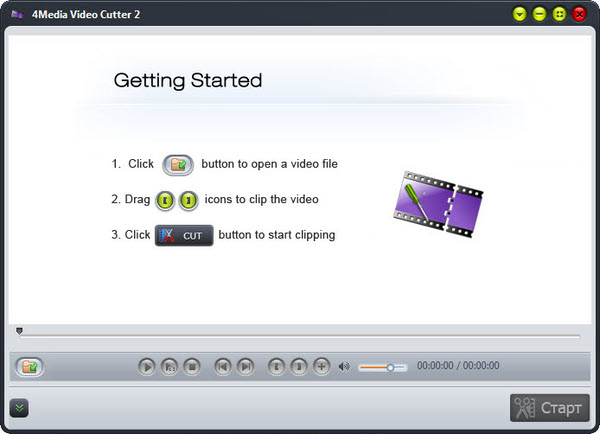Set the clip end point marker button
The width and height of the screenshot is (600, 434).
[299, 367]
